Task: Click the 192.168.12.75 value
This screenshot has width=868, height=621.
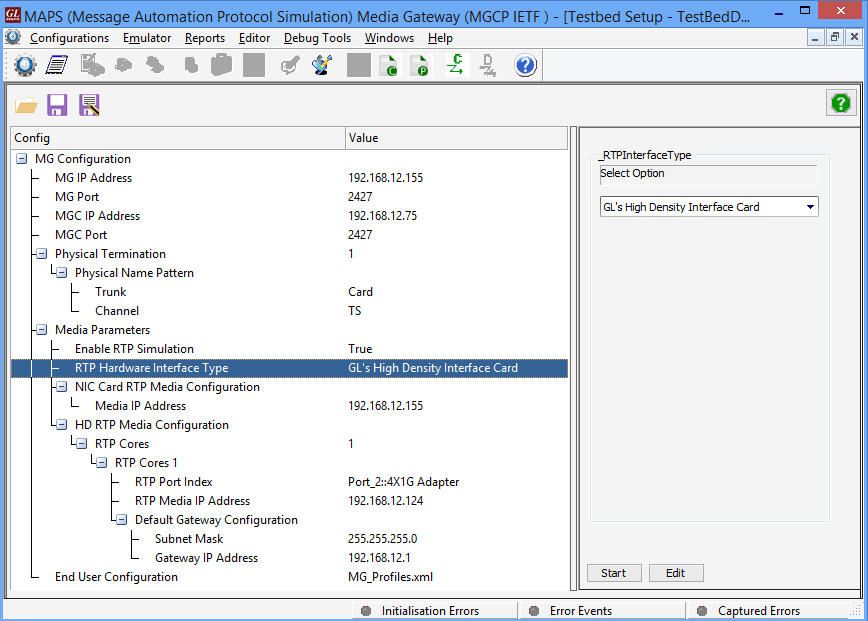Action: click(383, 216)
